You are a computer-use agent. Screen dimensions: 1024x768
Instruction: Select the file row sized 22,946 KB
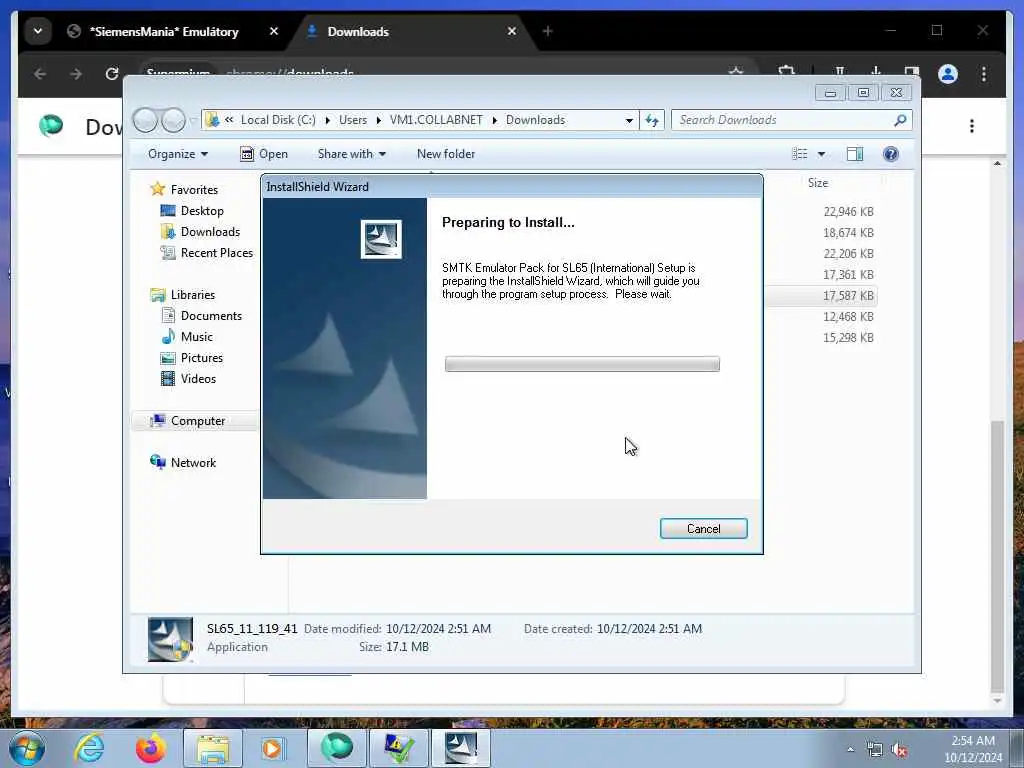[848, 212]
